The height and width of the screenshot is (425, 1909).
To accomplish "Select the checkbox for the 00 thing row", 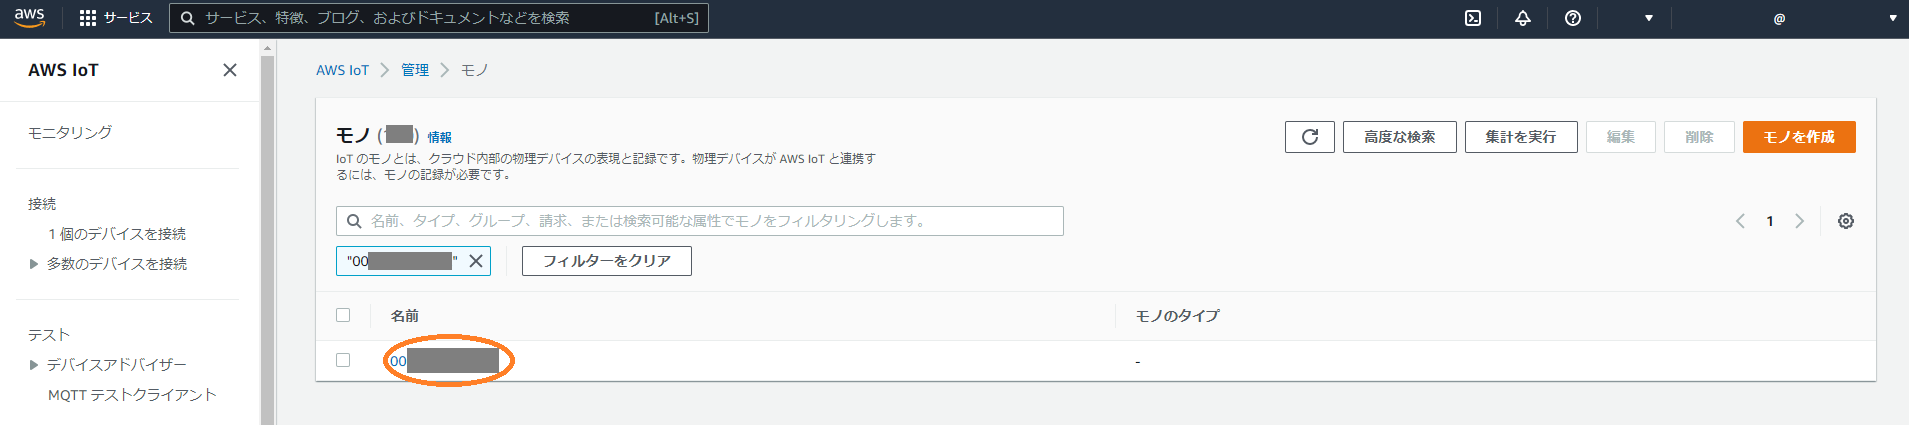I will pos(343,360).
